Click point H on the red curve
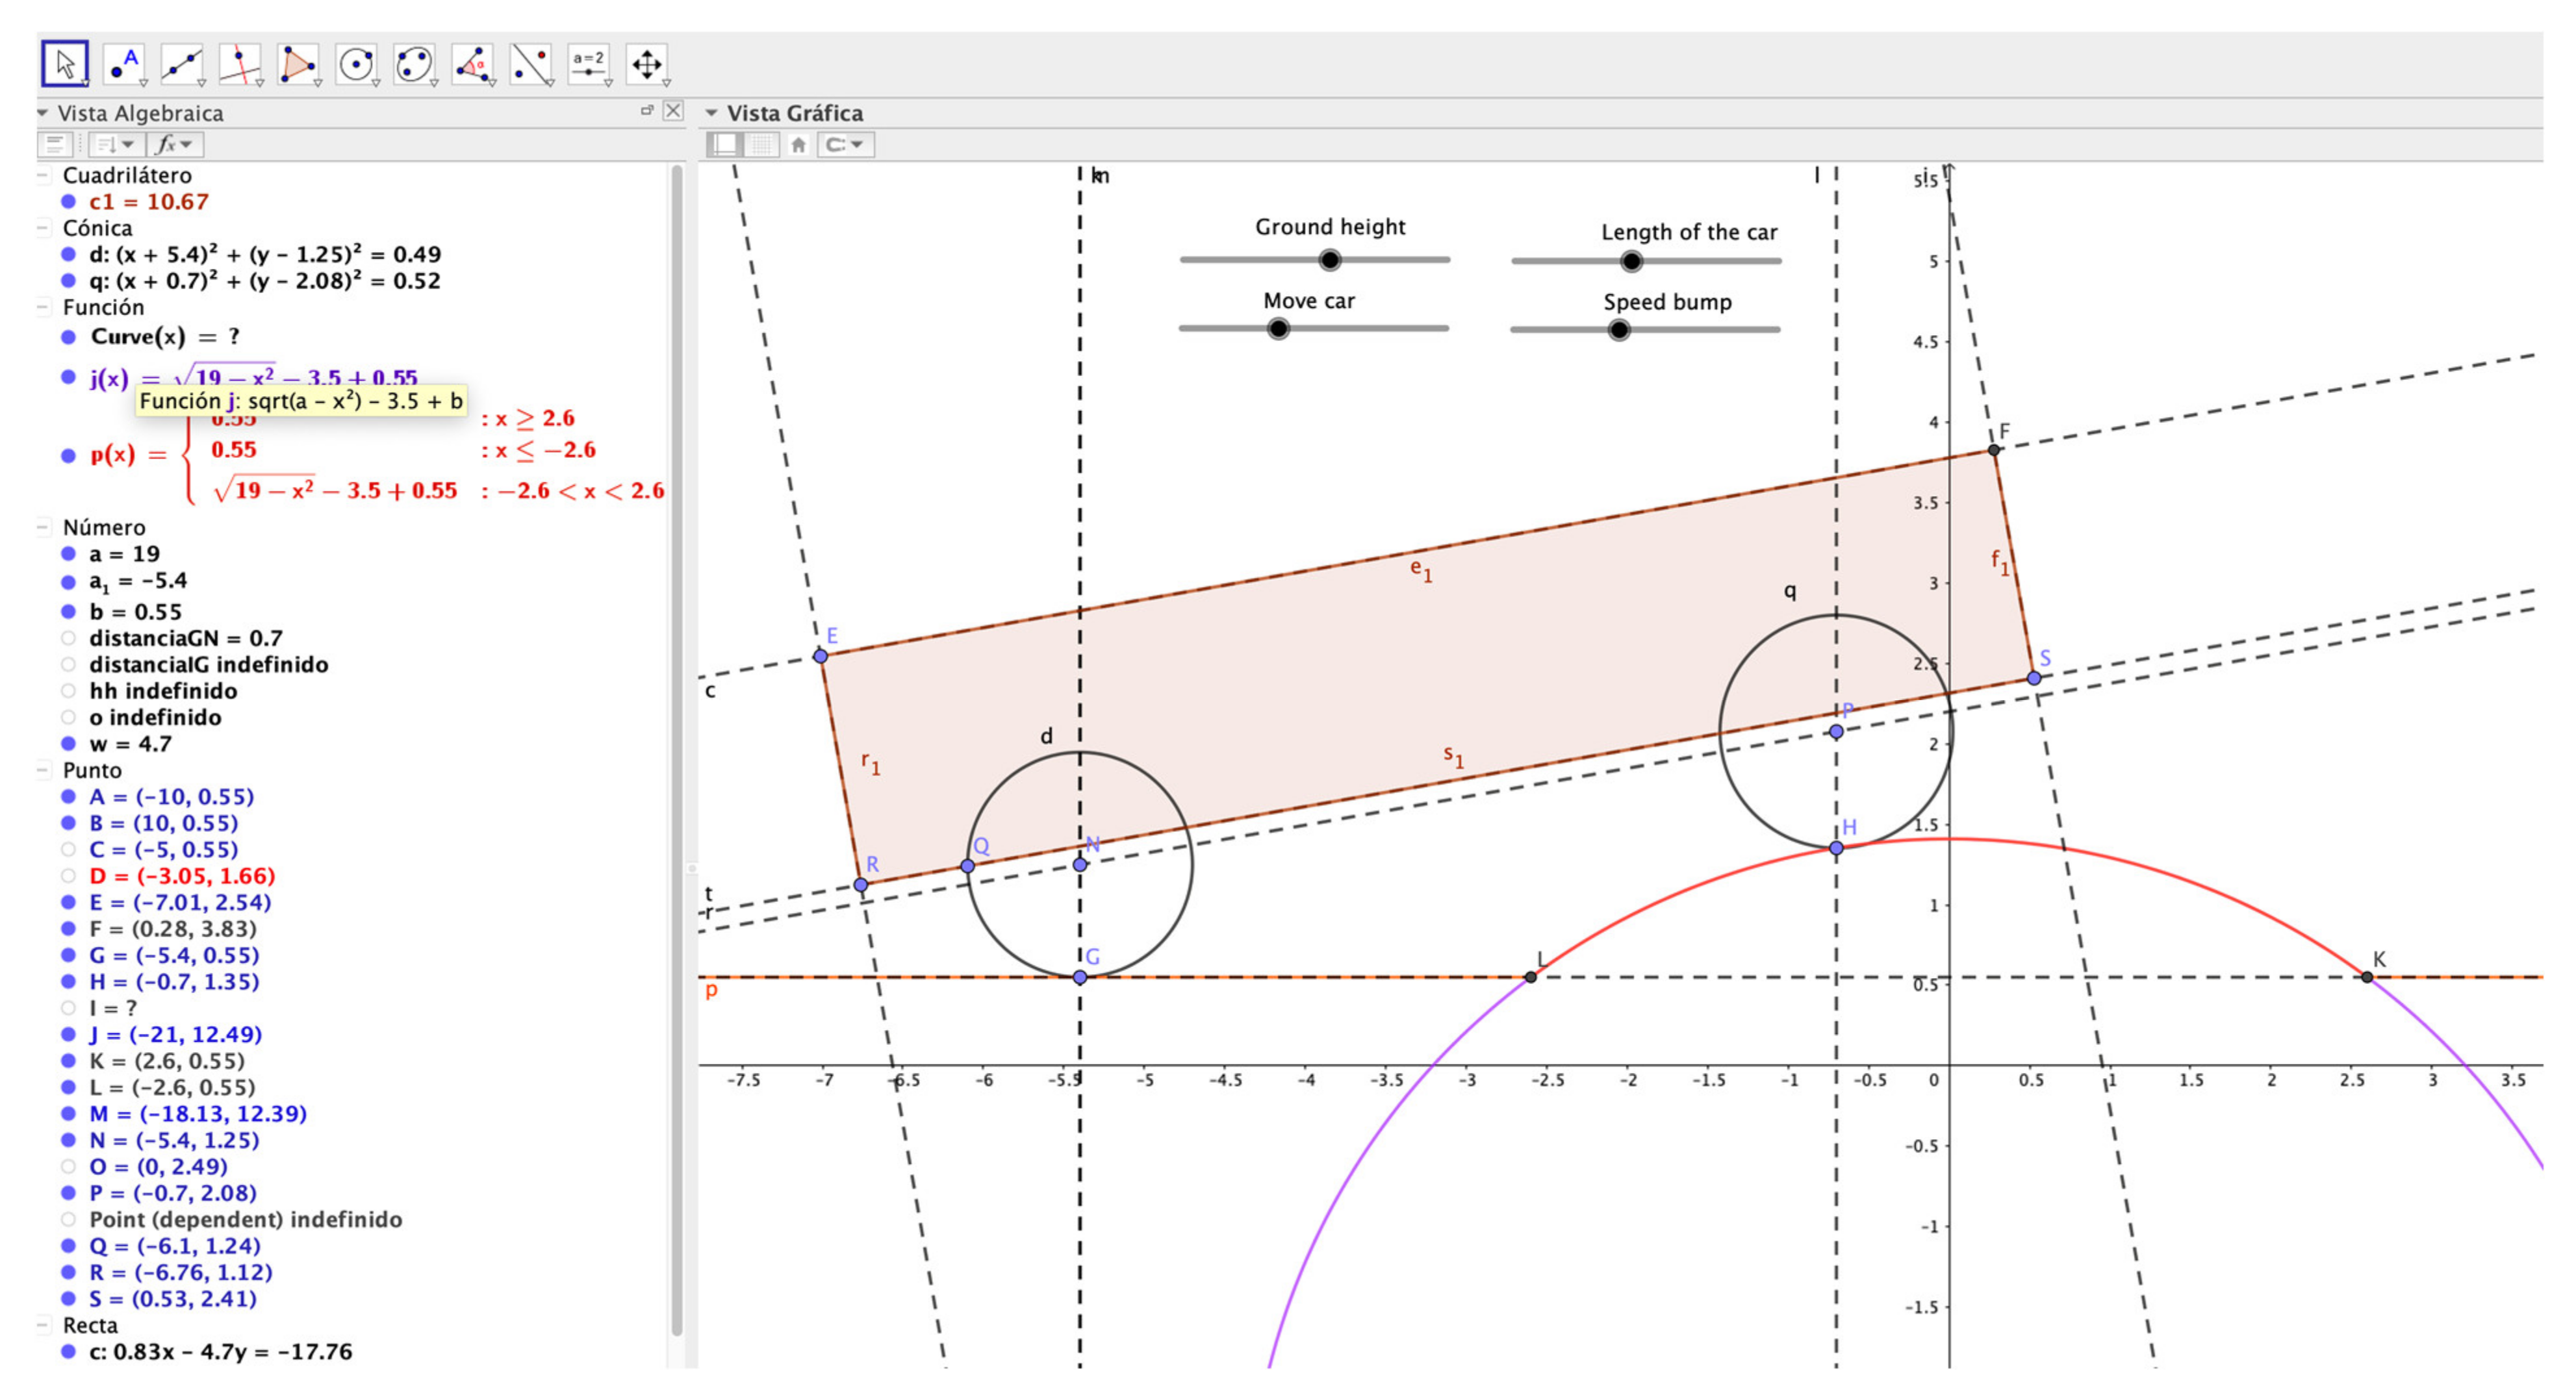The width and height of the screenshot is (2576, 1397). coord(1836,848)
